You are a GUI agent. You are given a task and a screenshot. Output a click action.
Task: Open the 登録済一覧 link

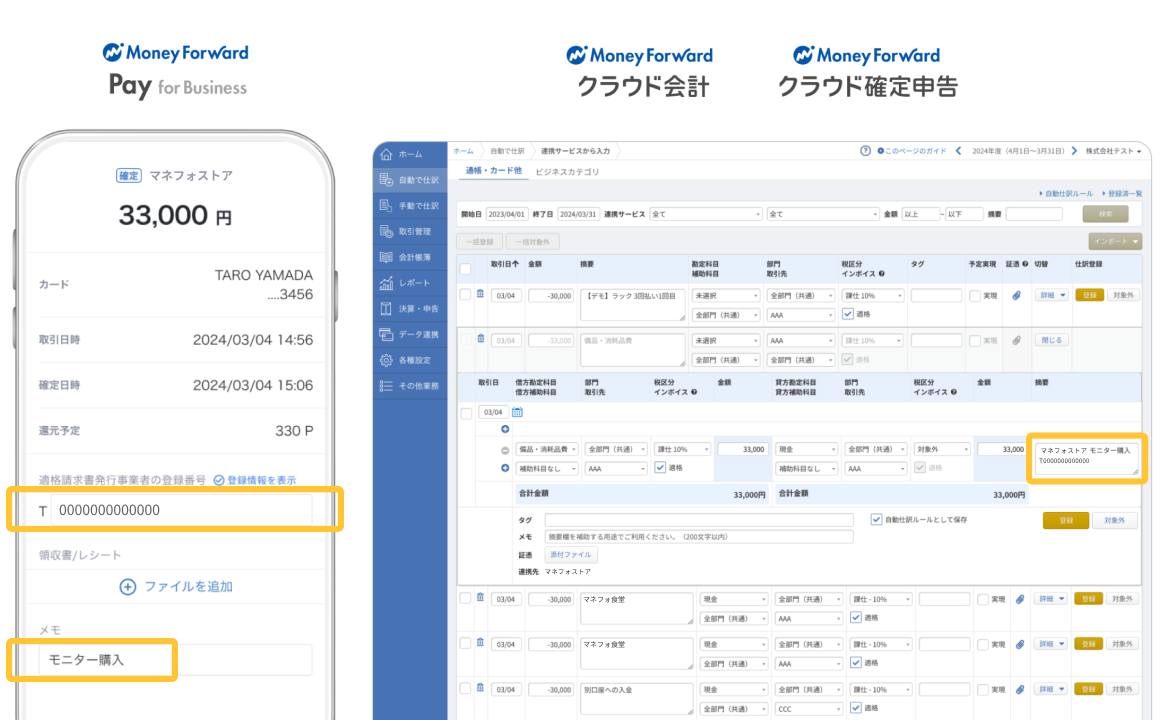(1122, 194)
